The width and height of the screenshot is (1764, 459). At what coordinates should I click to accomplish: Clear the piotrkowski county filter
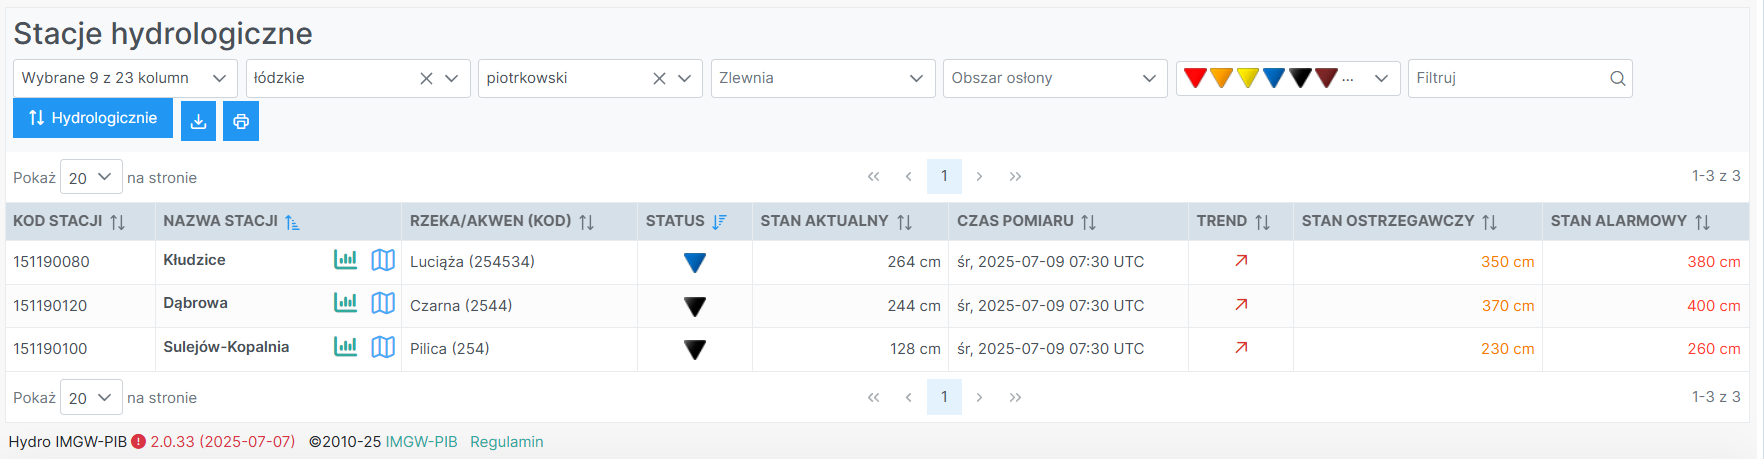[x=659, y=78]
